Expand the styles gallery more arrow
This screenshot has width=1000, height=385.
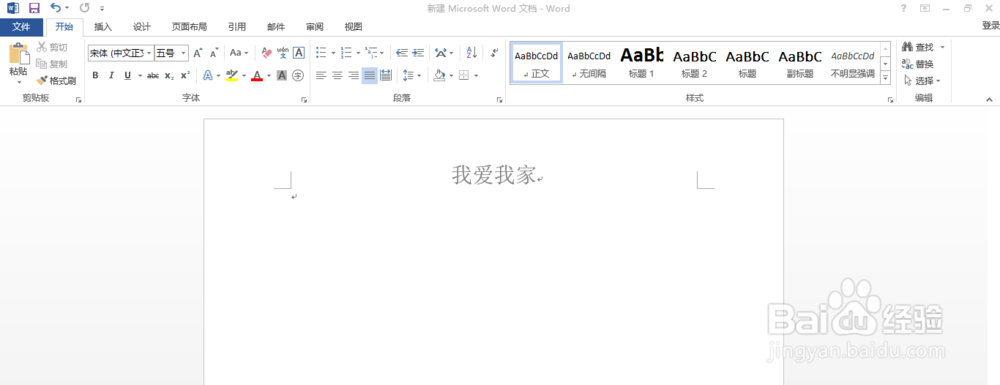(885, 77)
